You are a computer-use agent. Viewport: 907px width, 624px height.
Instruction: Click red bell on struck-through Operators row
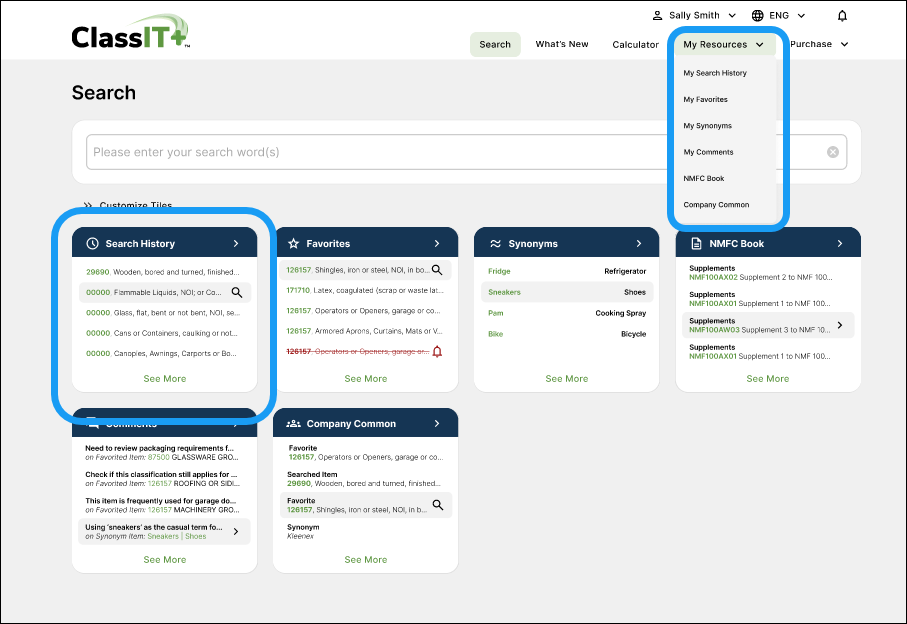click(437, 352)
